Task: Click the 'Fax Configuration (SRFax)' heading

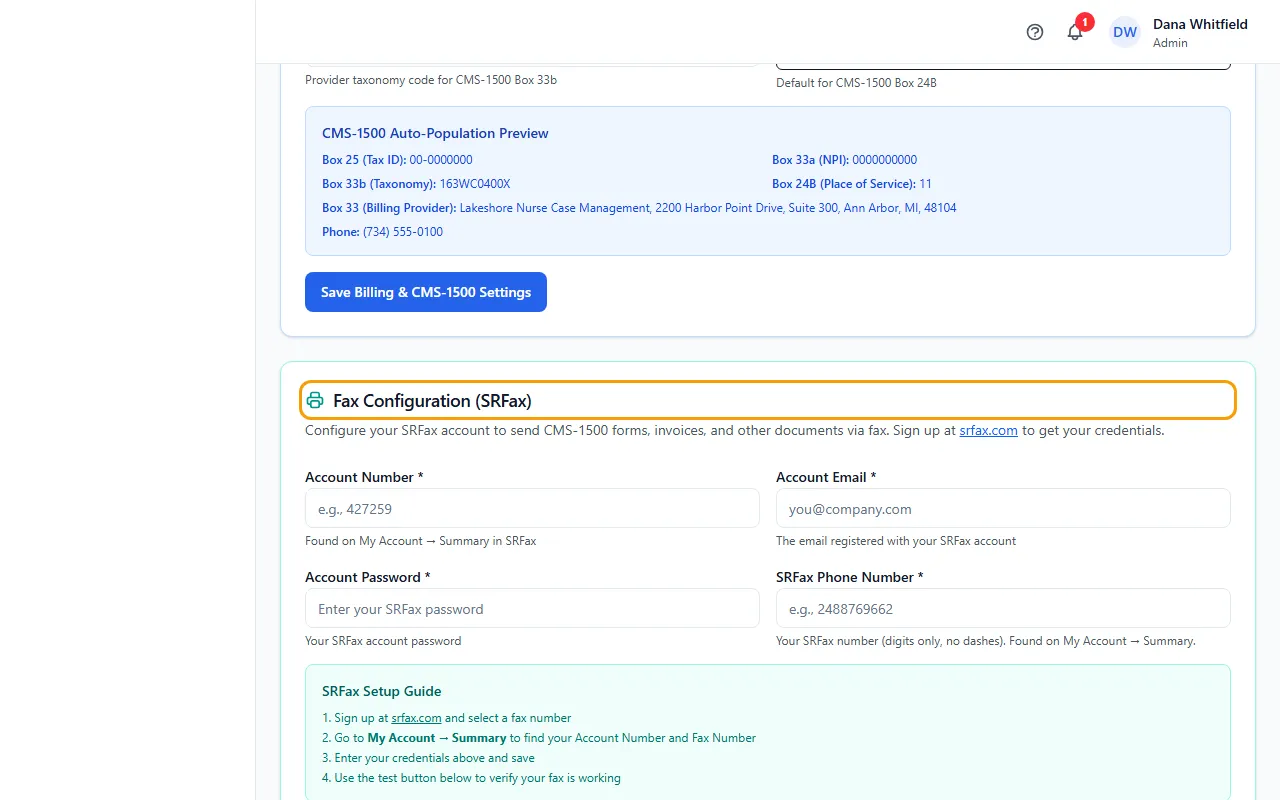Action: click(x=432, y=400)
